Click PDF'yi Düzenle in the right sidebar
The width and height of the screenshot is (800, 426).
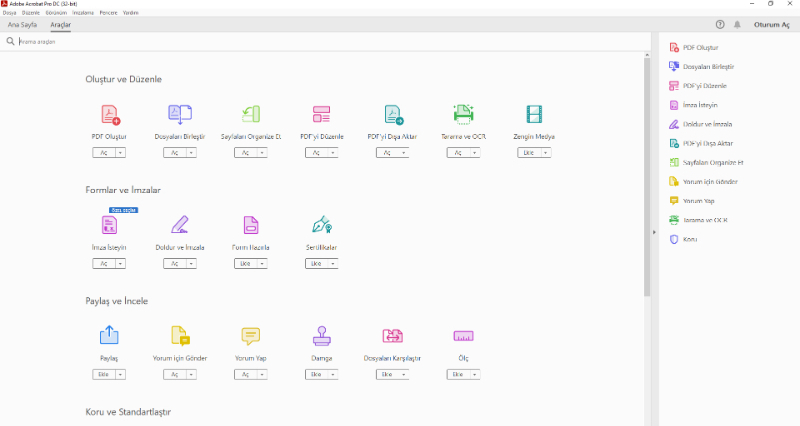coord(698,86)
